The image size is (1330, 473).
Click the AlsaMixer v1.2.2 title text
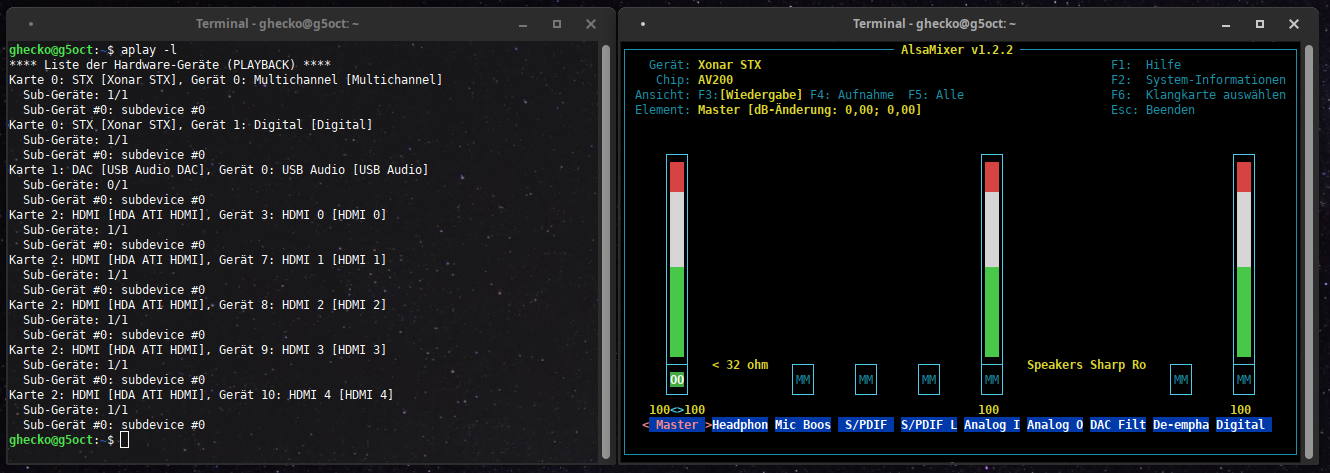[x=958, y=50]
